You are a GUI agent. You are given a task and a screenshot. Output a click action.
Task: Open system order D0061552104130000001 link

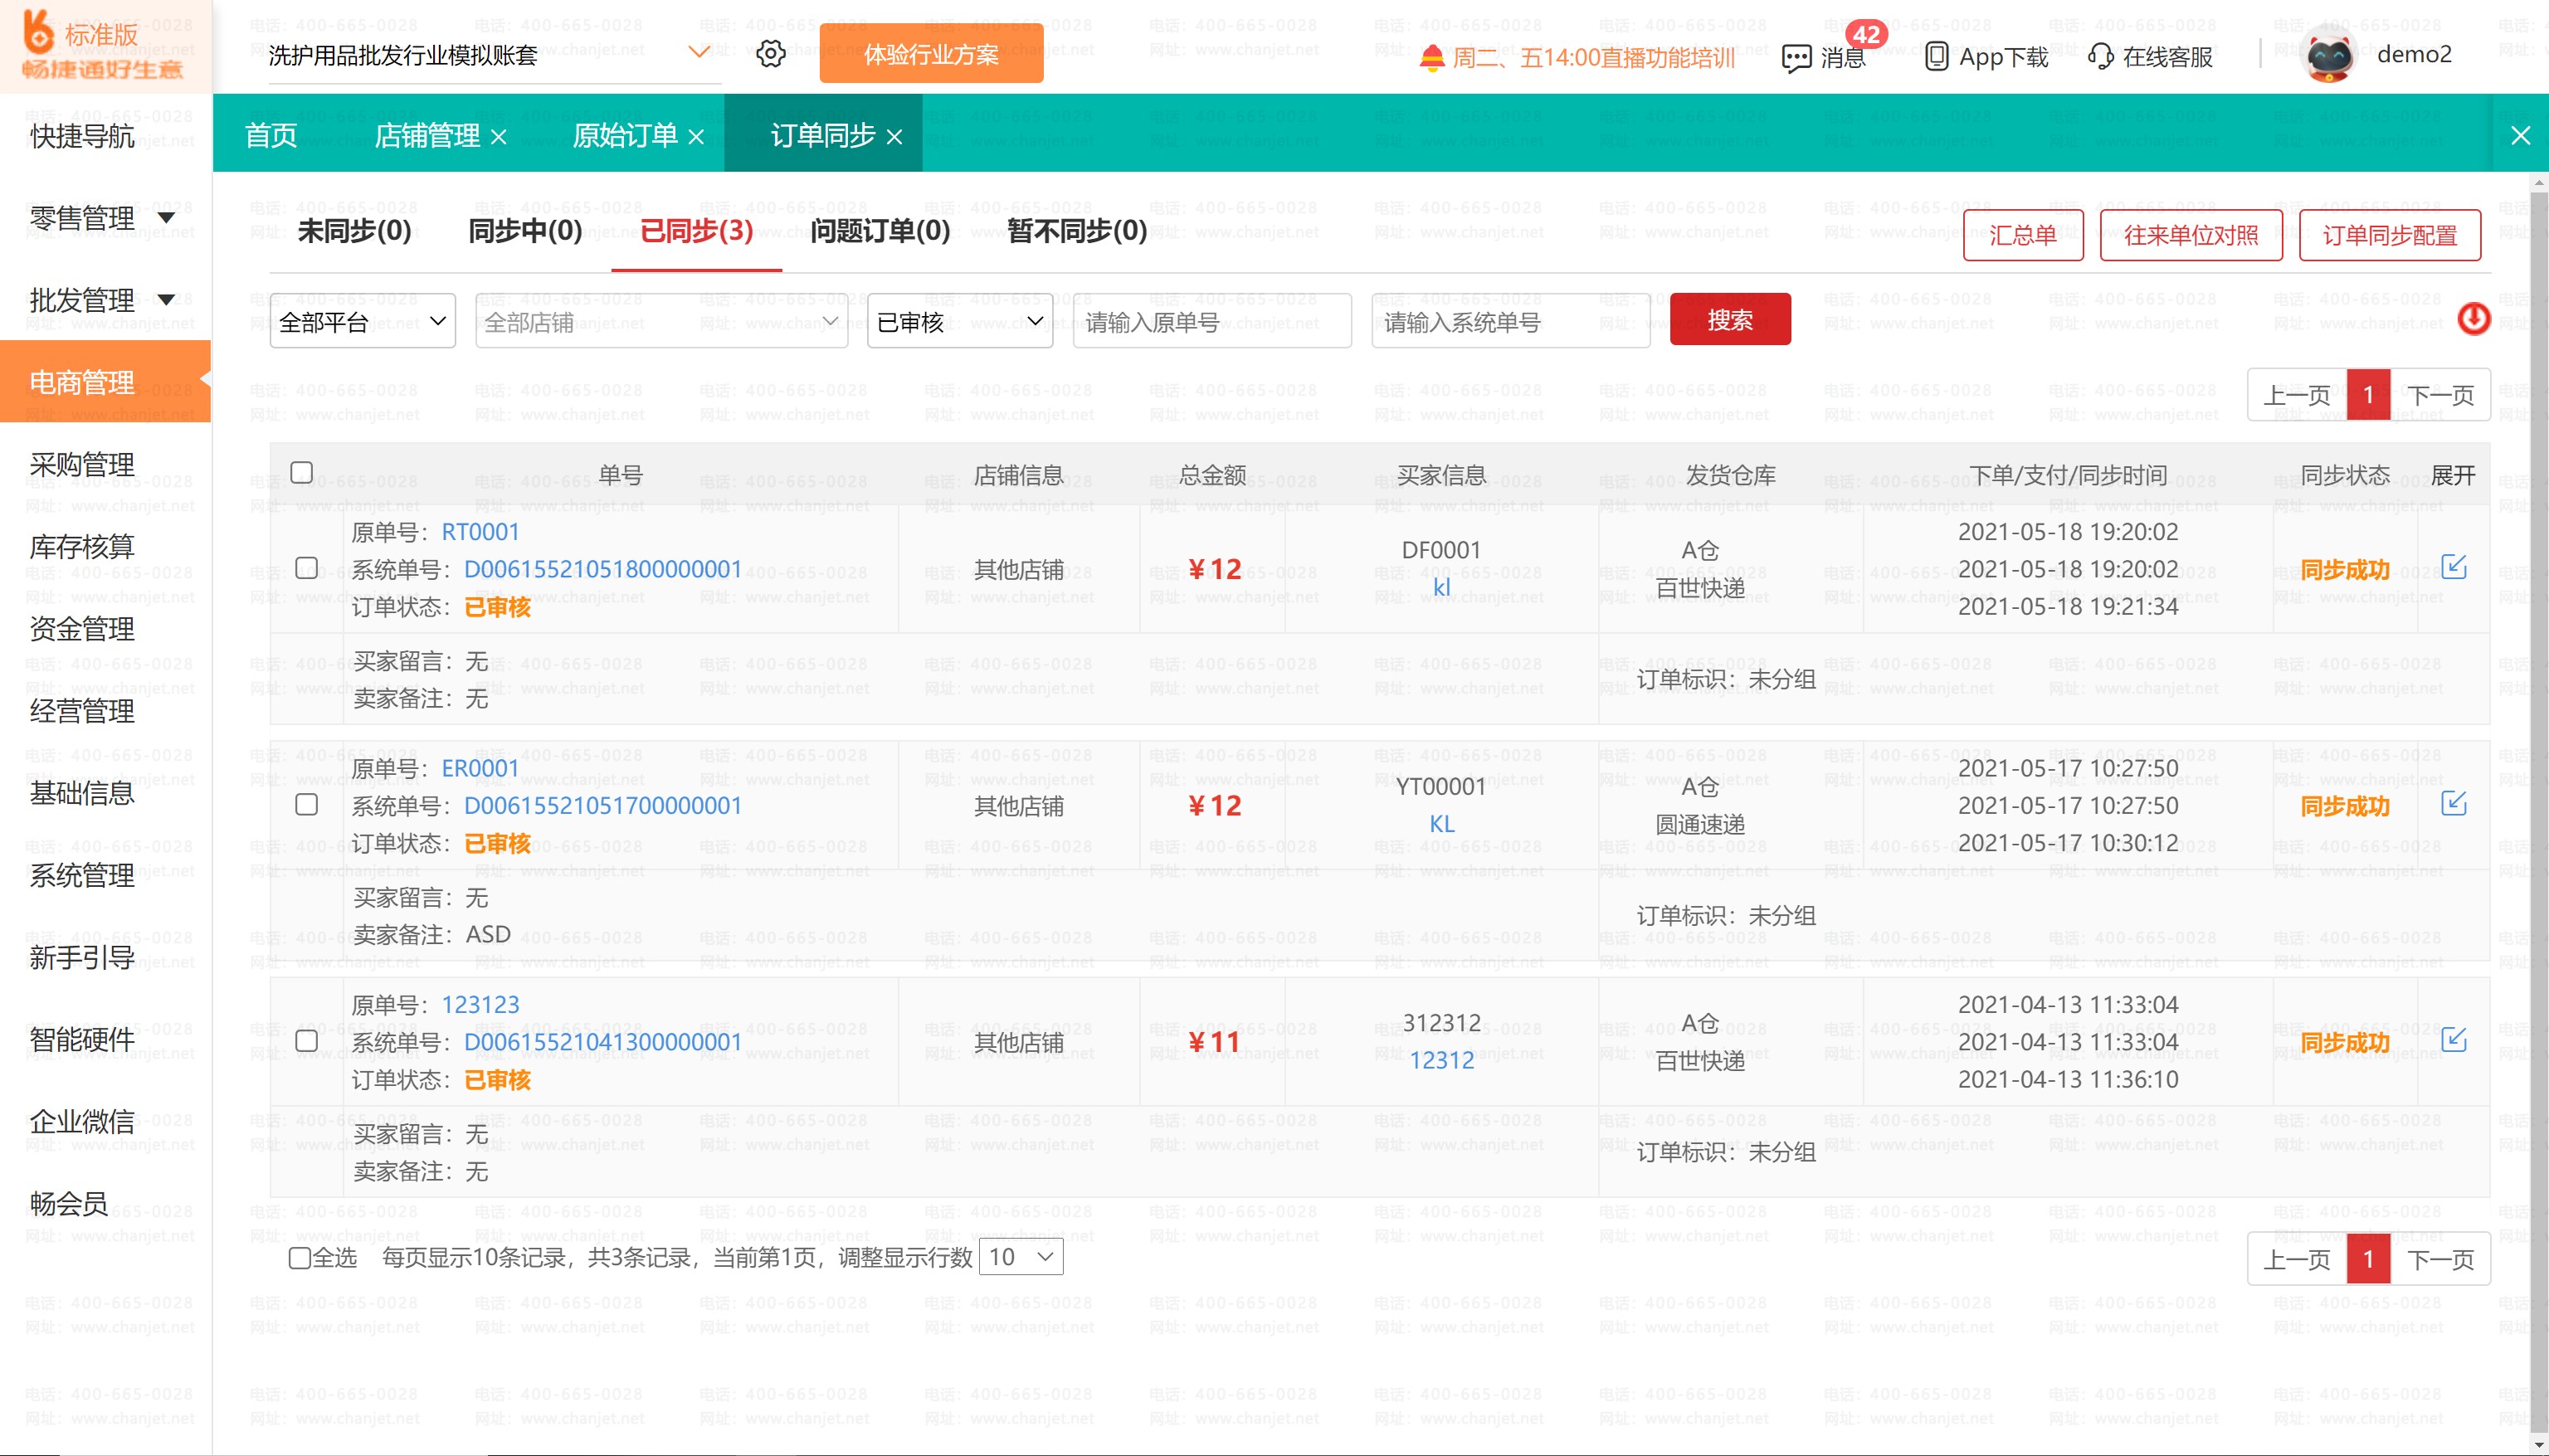[x=603, y=1042]
